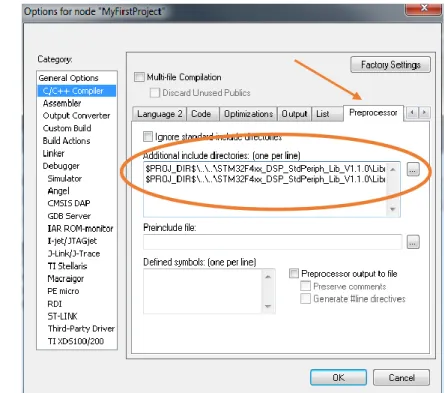
Task: Select Debugger category
Action: pyautogui.click(x=61, y=166)
